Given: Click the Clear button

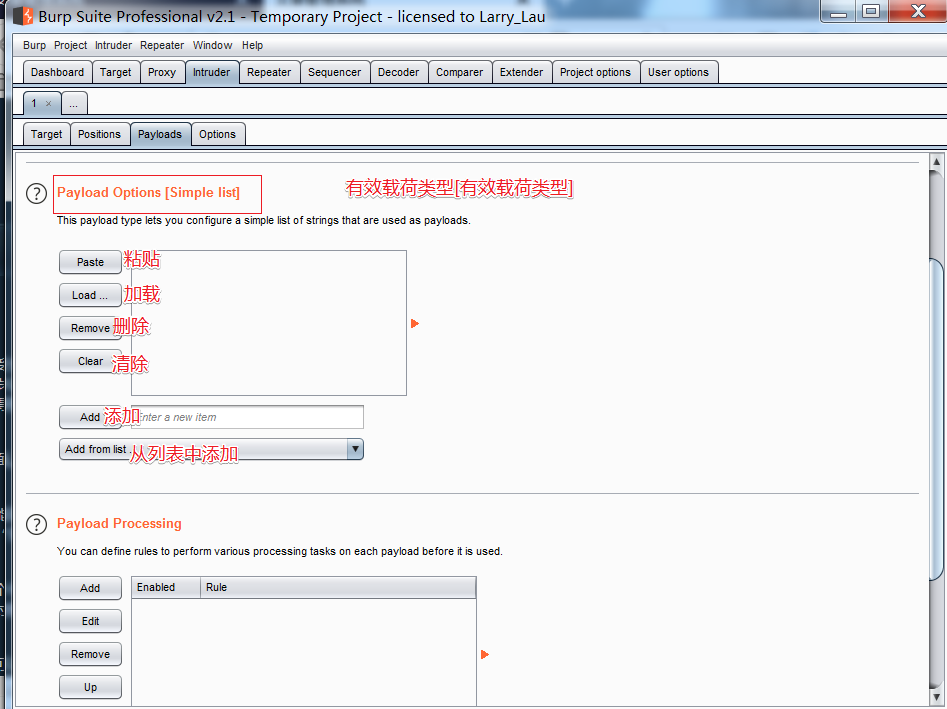Looking at the screenshot, I should (x=91, y=361).
